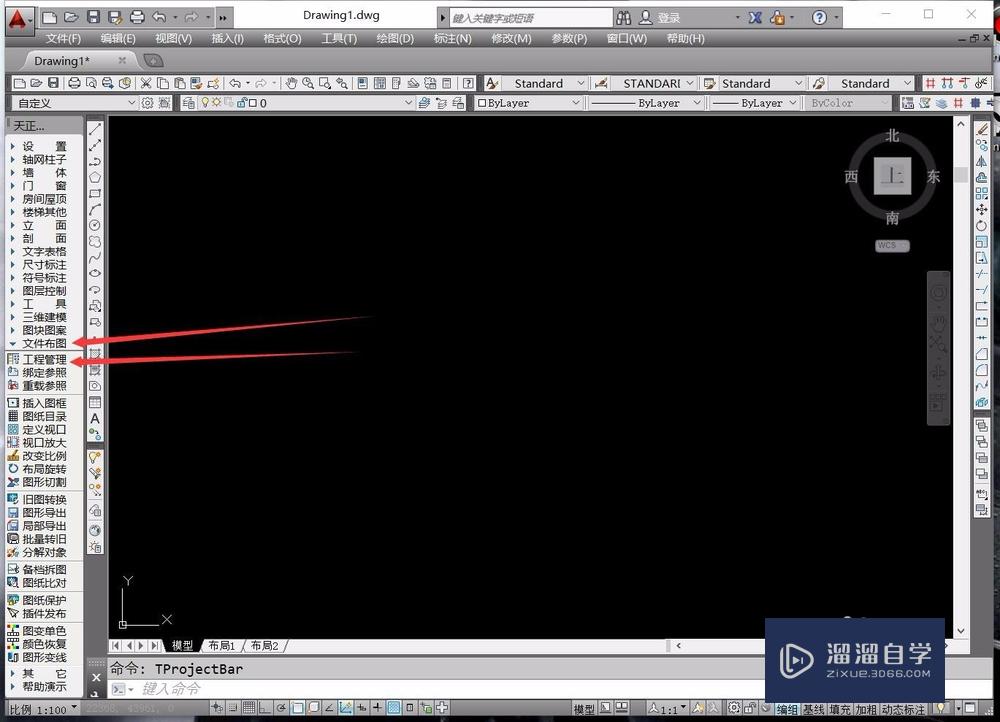
Task: Click the vertical scrollbar down arrow
Action: pyautogui.click(x=960, y=631)
